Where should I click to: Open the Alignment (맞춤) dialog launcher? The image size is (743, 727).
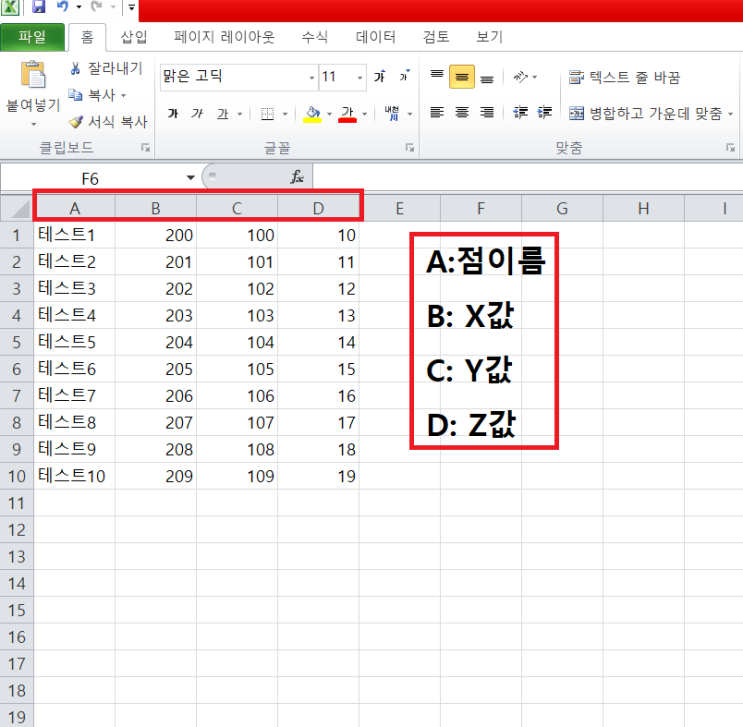click(731, 148)
